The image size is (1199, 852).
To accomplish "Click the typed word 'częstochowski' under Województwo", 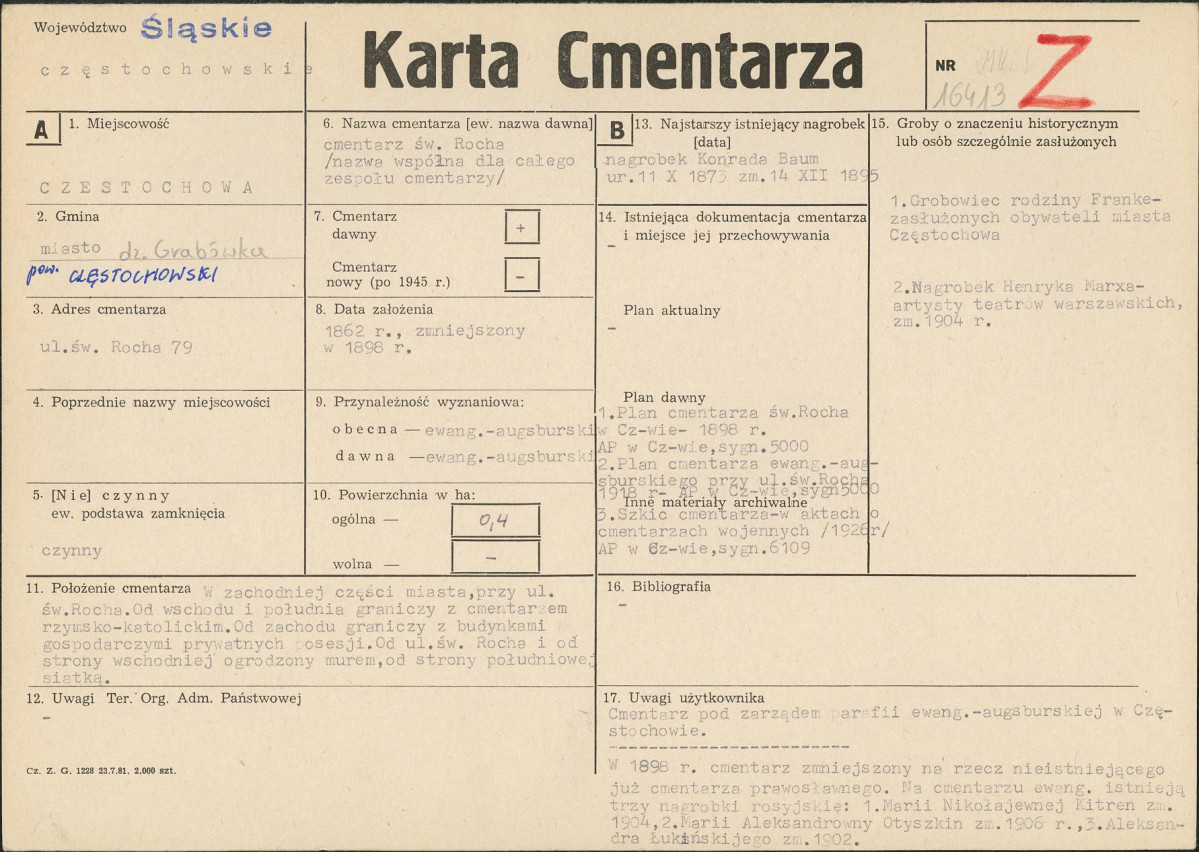I will point(177,69).
